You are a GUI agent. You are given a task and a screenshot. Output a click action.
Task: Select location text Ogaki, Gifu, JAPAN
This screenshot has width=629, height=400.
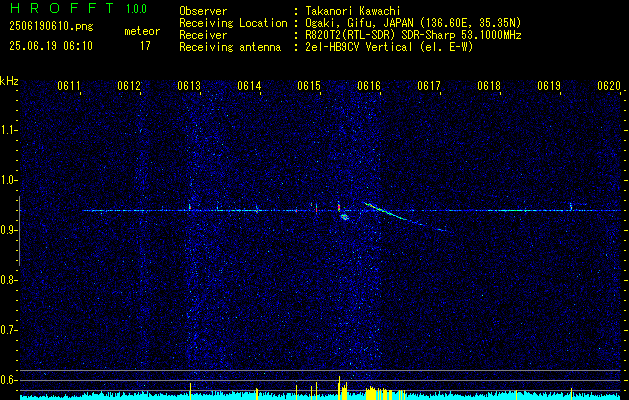(359, 23)
